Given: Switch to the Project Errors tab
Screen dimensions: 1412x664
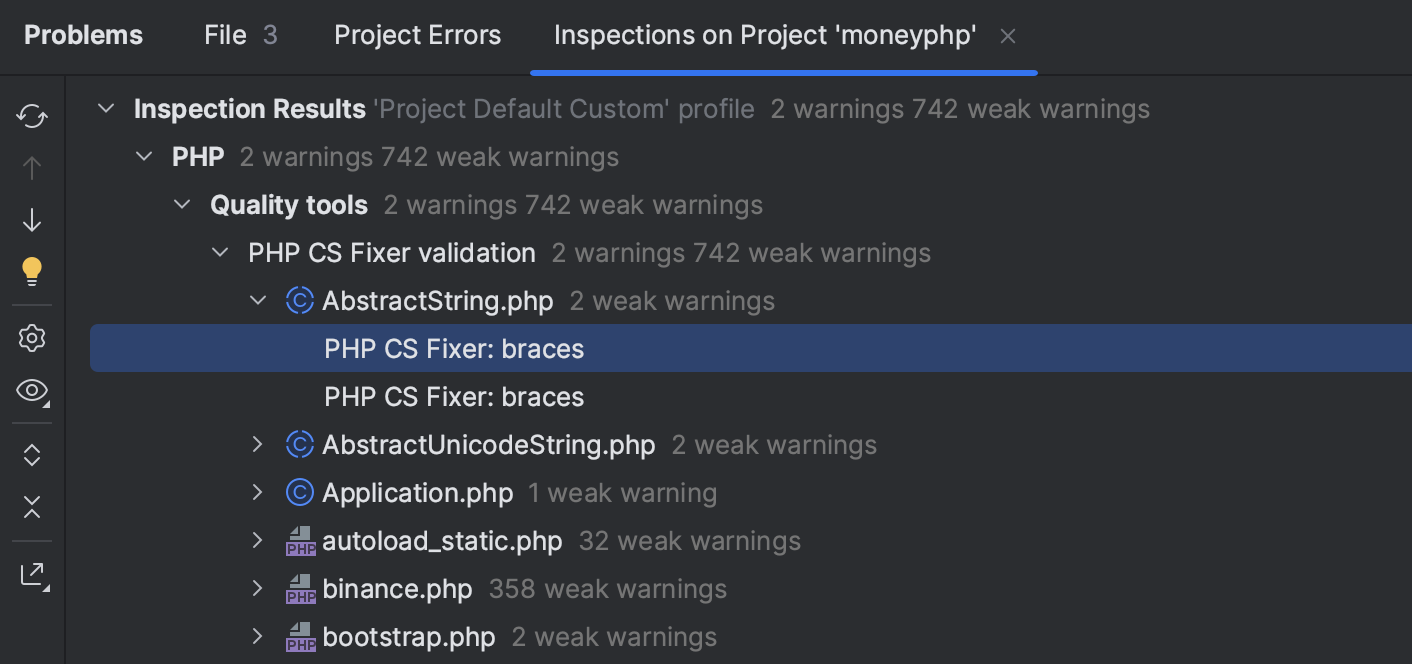Looking at the screenshot, I should [x=417, y=35].
